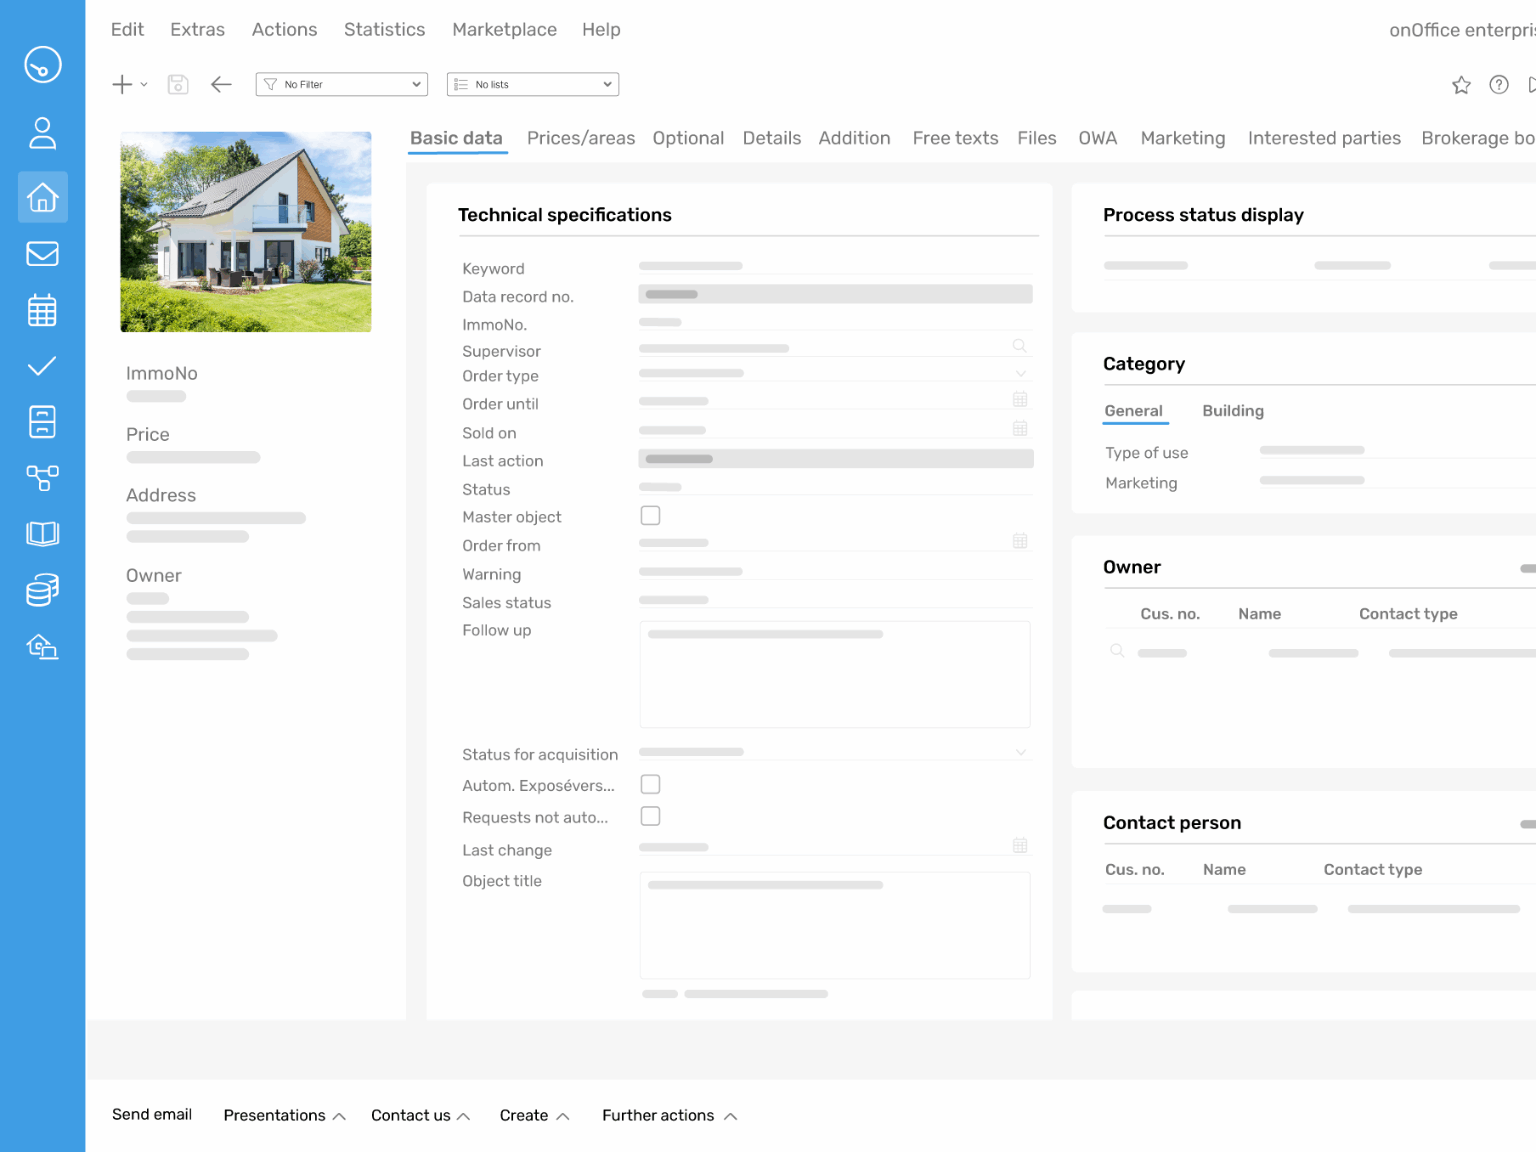
Task: Check the Autom. Exposévers checkbox
Action: [x=650, y=784]
